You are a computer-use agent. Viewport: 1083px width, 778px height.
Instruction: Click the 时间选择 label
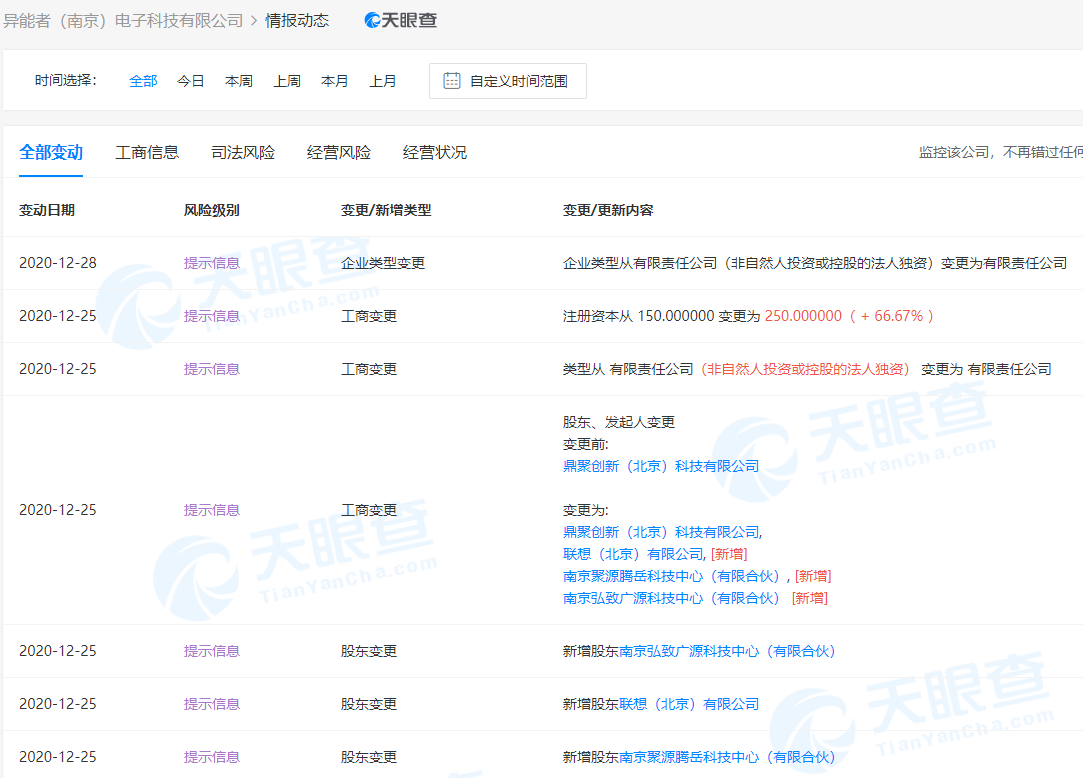pos(66,80)
